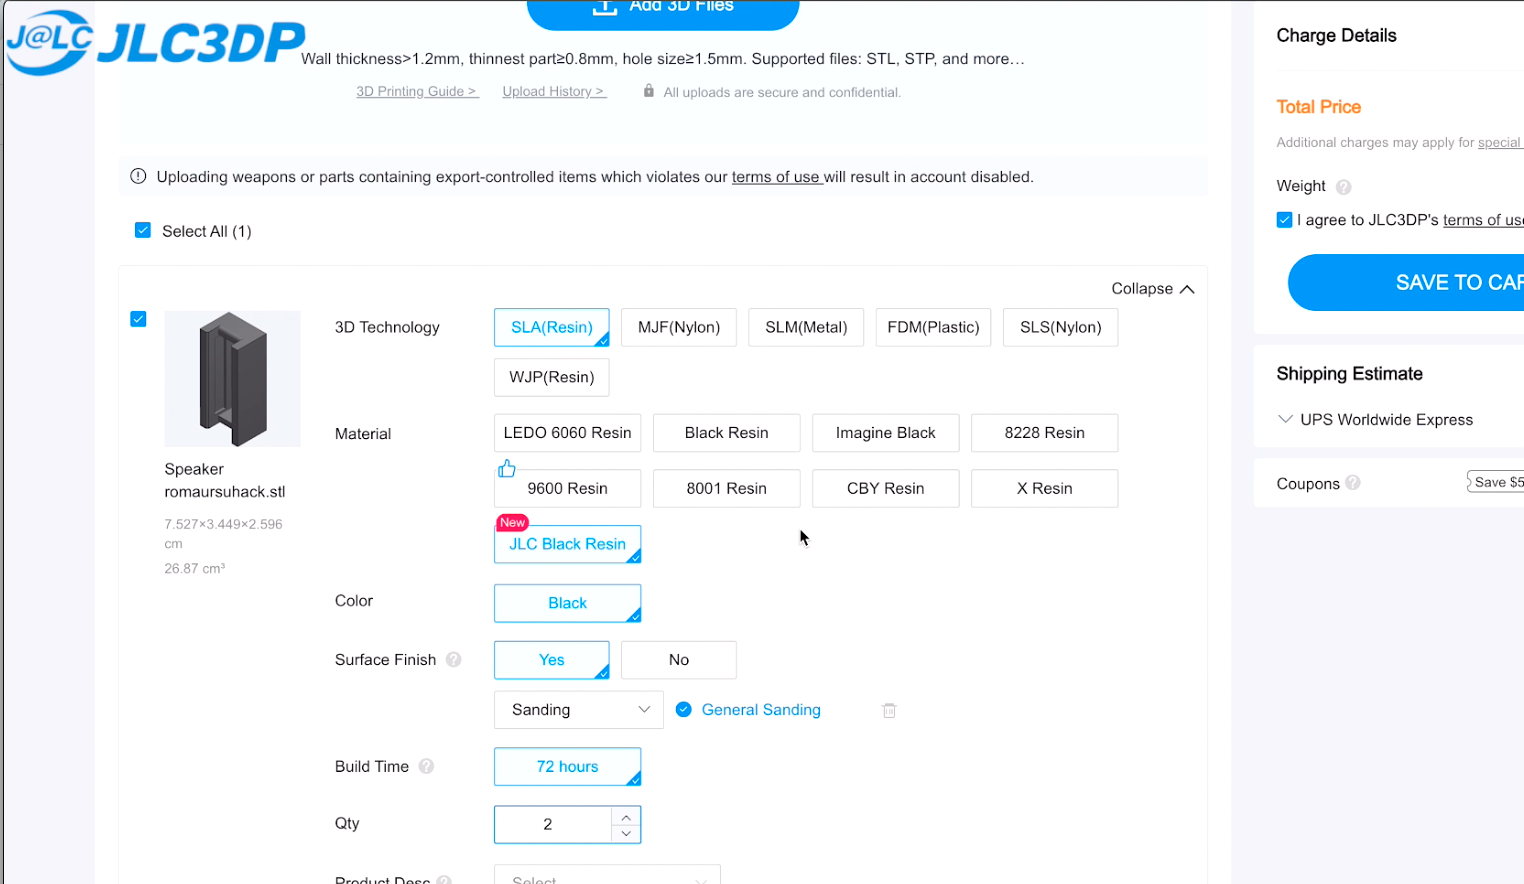
Task: Decrease quantity with the down arrow
Action: (626, 833)
